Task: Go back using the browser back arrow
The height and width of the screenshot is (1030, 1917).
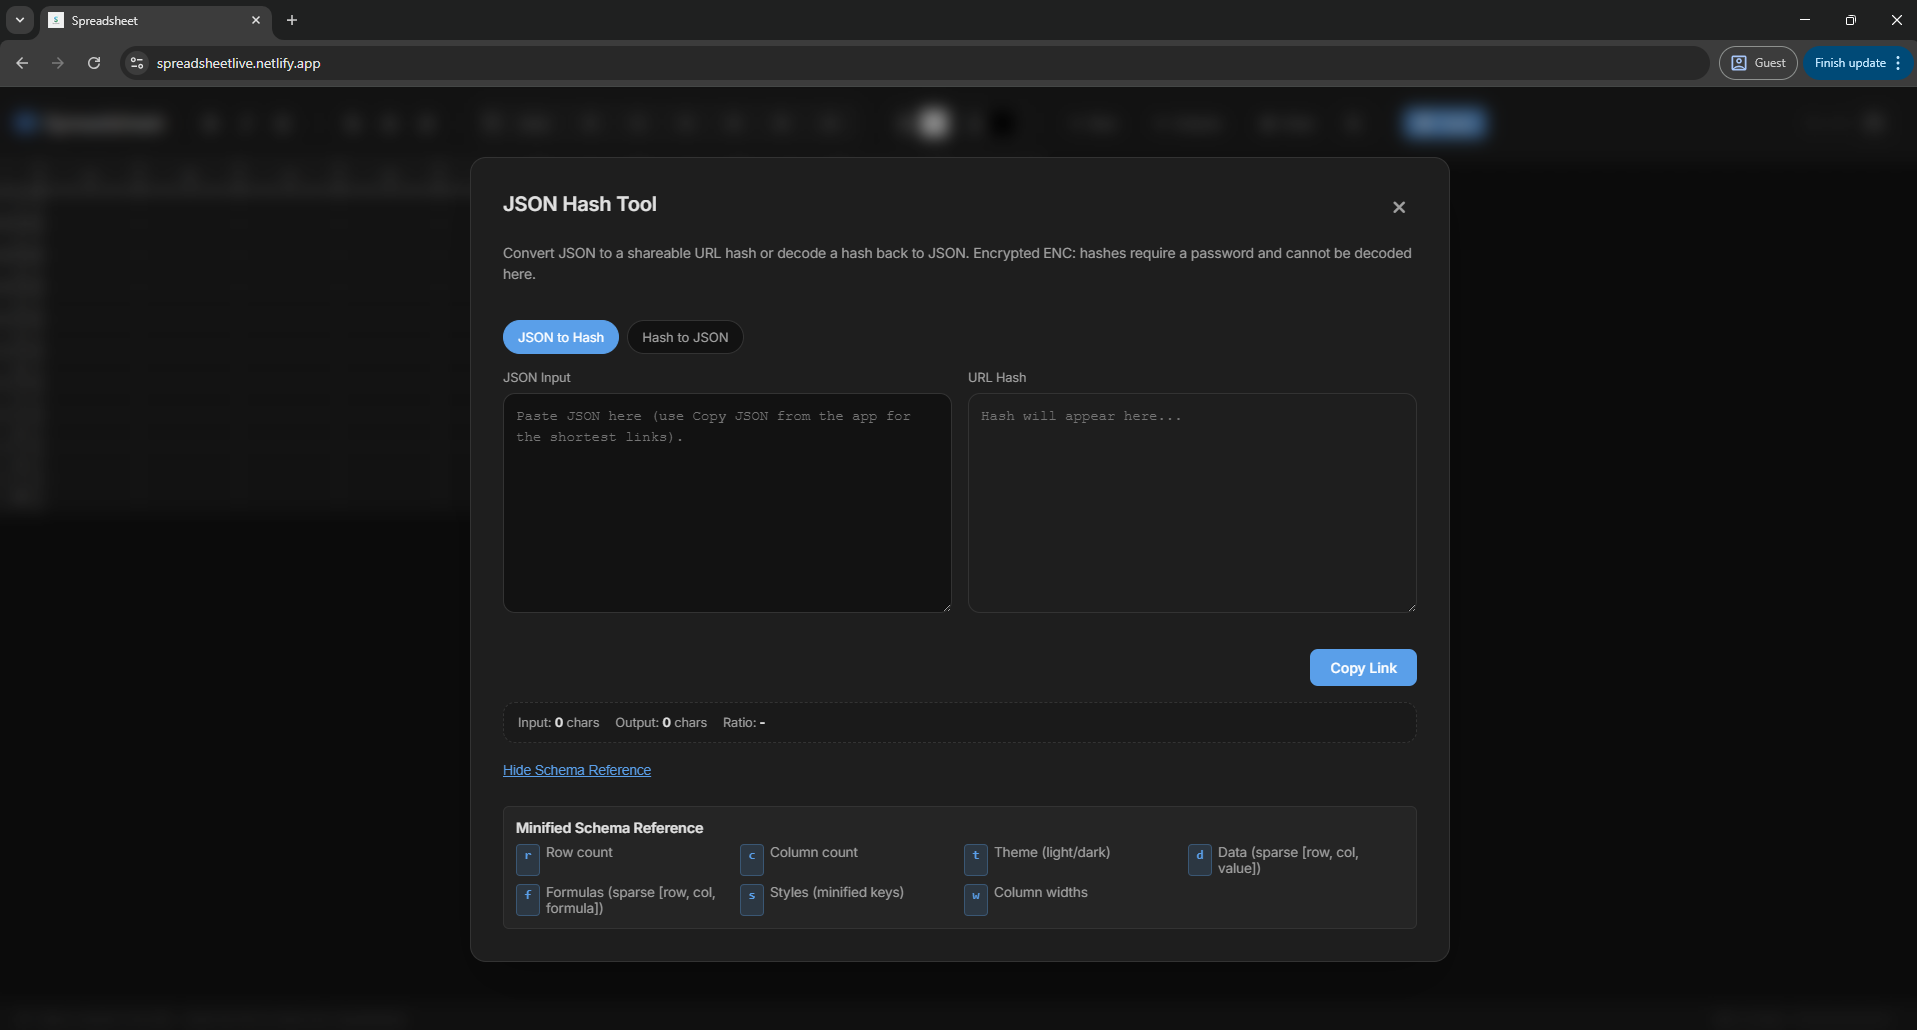Action: click(x=22, y=63)
